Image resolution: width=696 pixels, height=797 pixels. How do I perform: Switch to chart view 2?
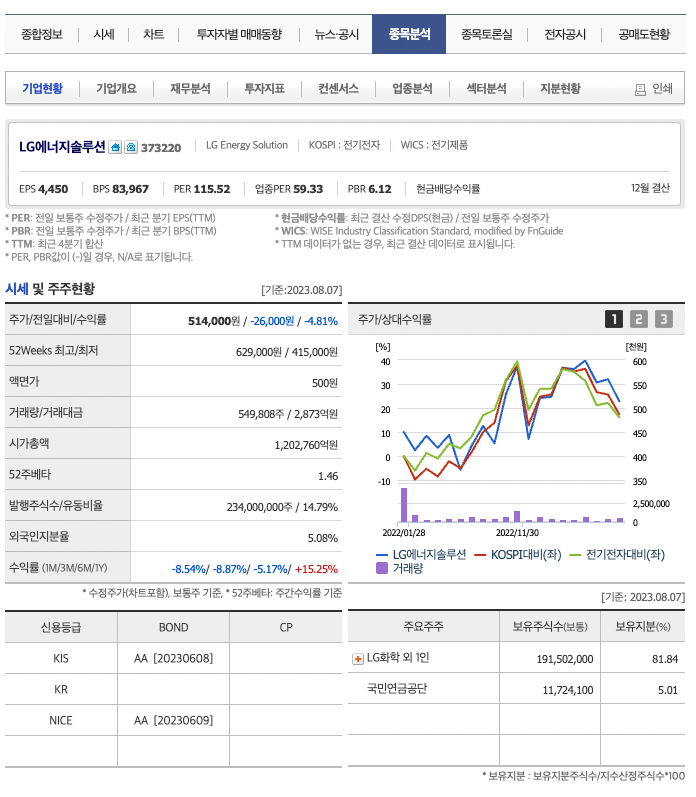639,319
